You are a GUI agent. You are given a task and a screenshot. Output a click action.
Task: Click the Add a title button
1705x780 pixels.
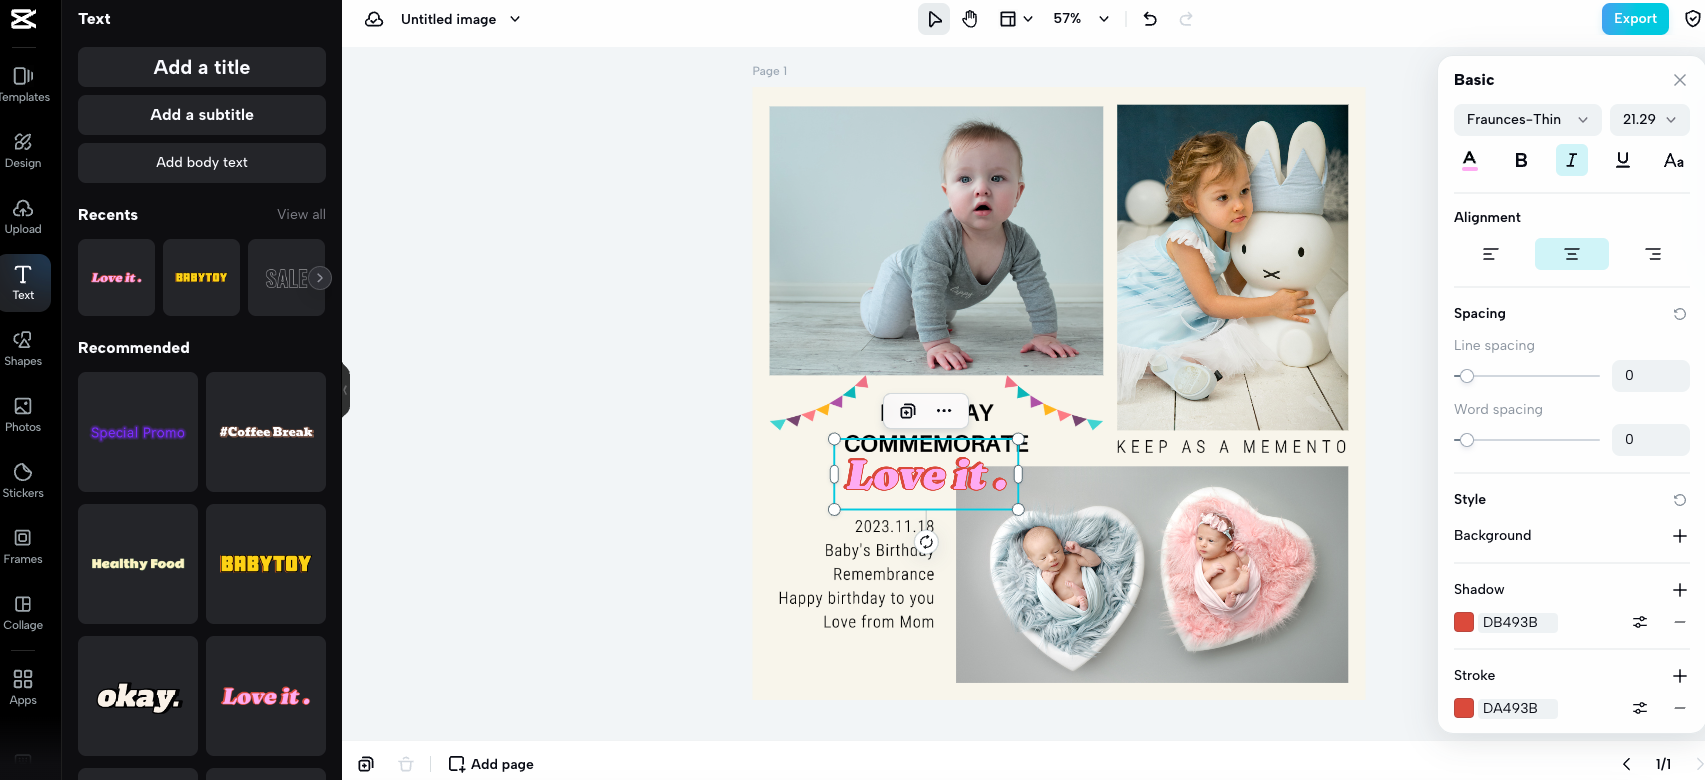(x=202, y=67)
